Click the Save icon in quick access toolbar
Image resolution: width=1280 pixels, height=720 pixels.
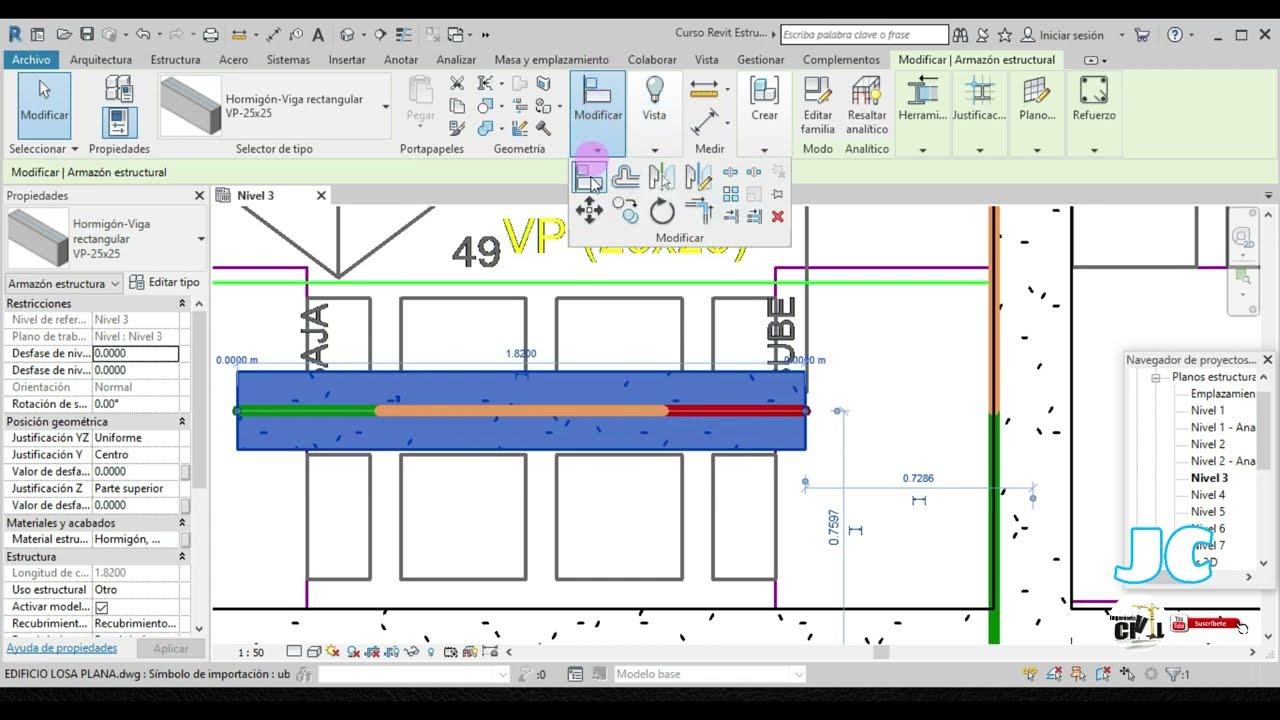click(87, 34)
